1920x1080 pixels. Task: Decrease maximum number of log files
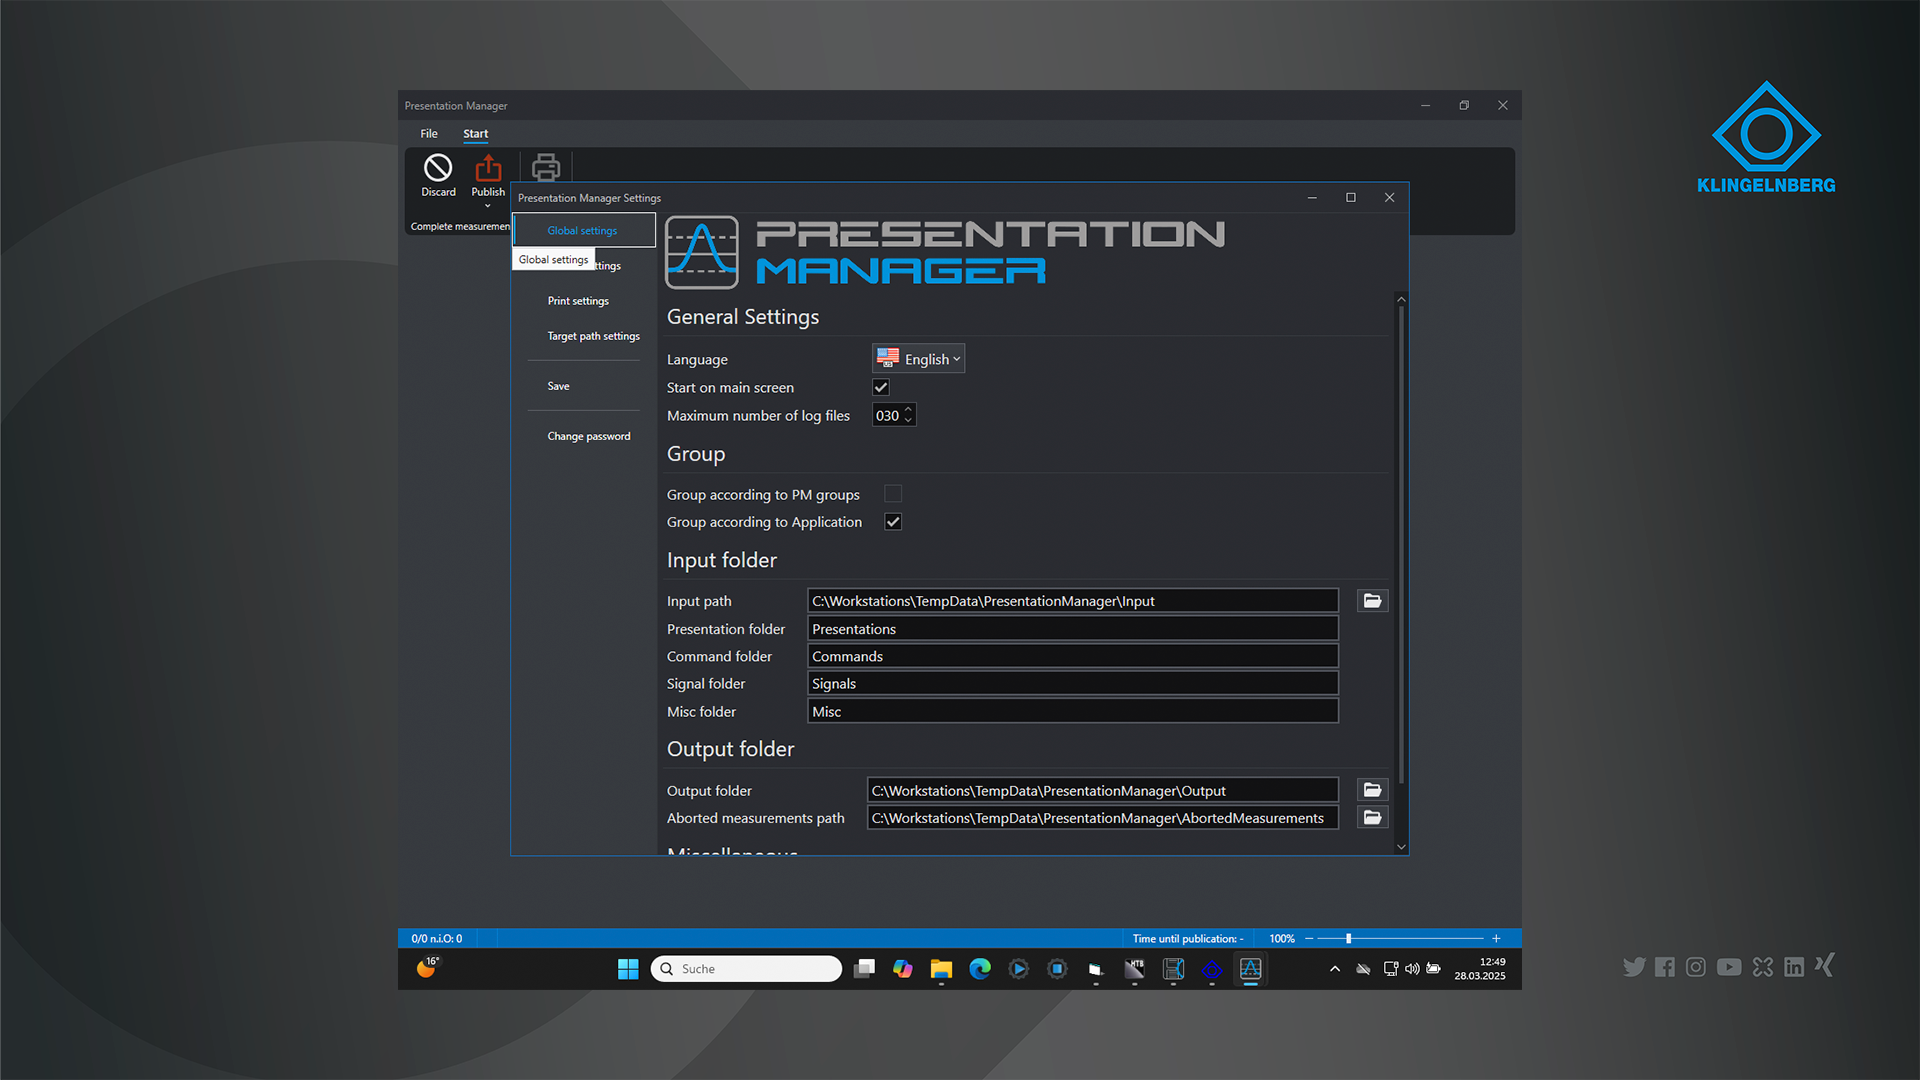coord(908,420)
